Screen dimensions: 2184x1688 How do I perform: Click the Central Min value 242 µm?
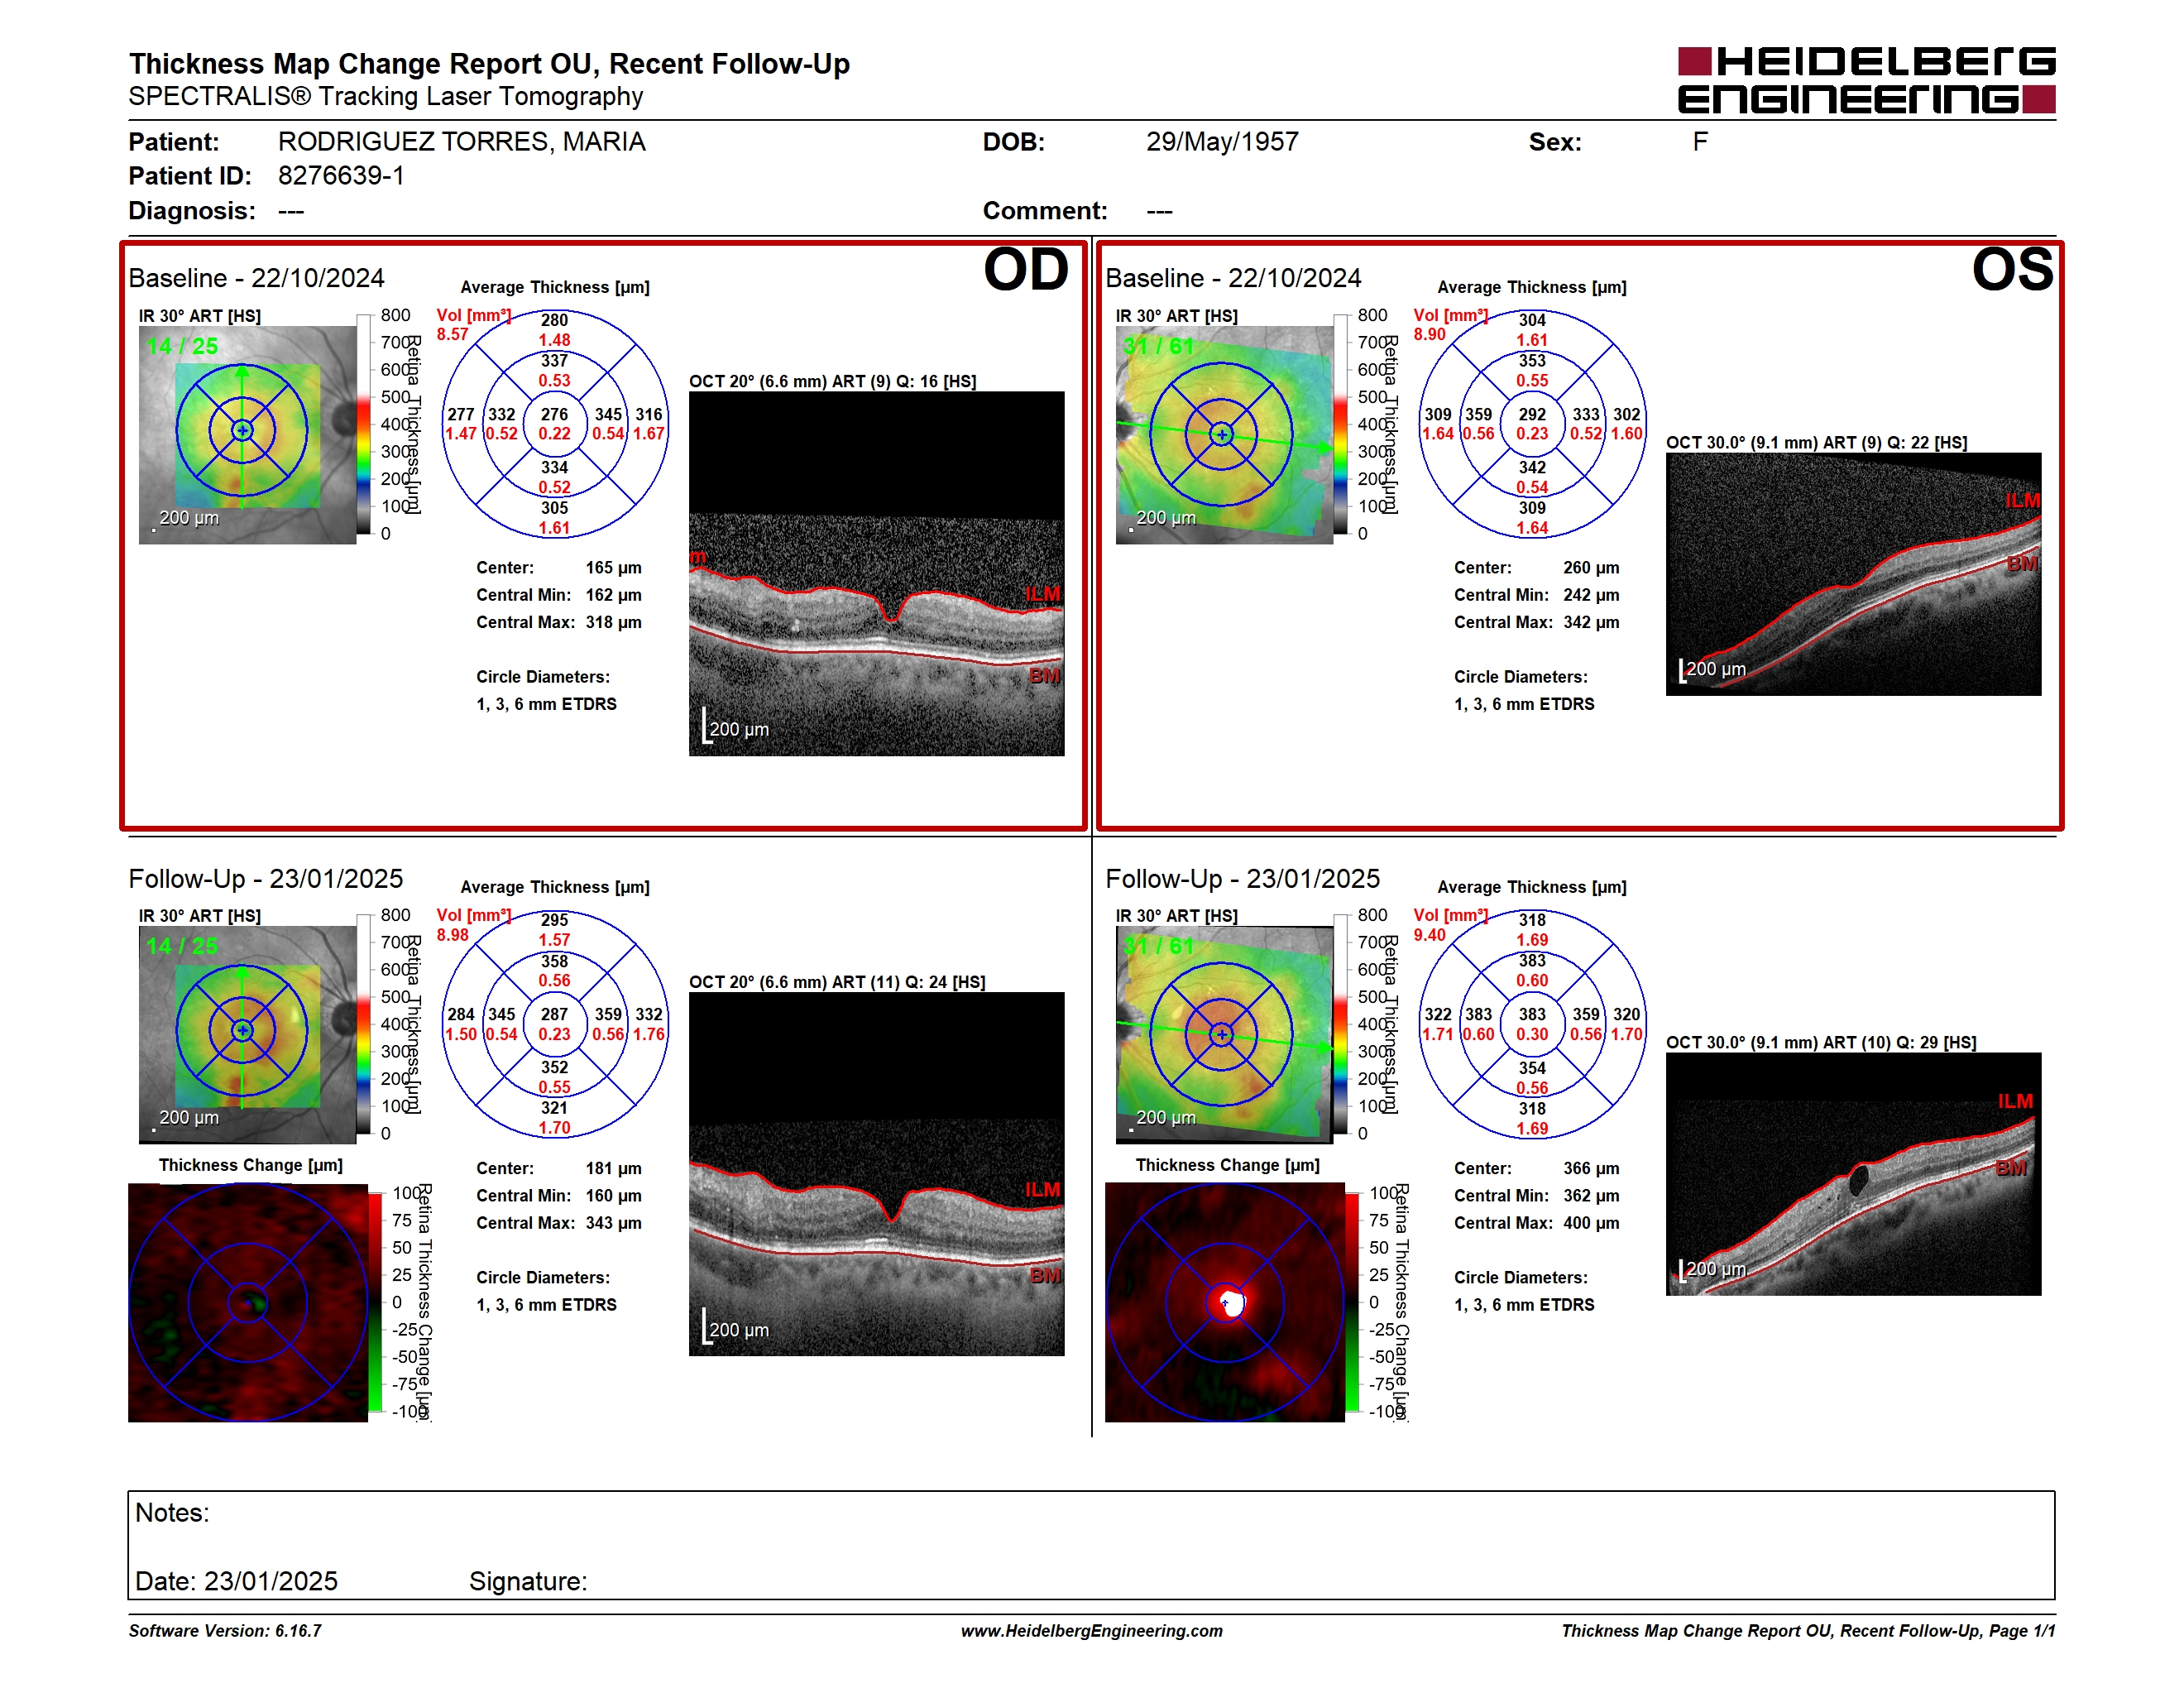point(1591,595)
